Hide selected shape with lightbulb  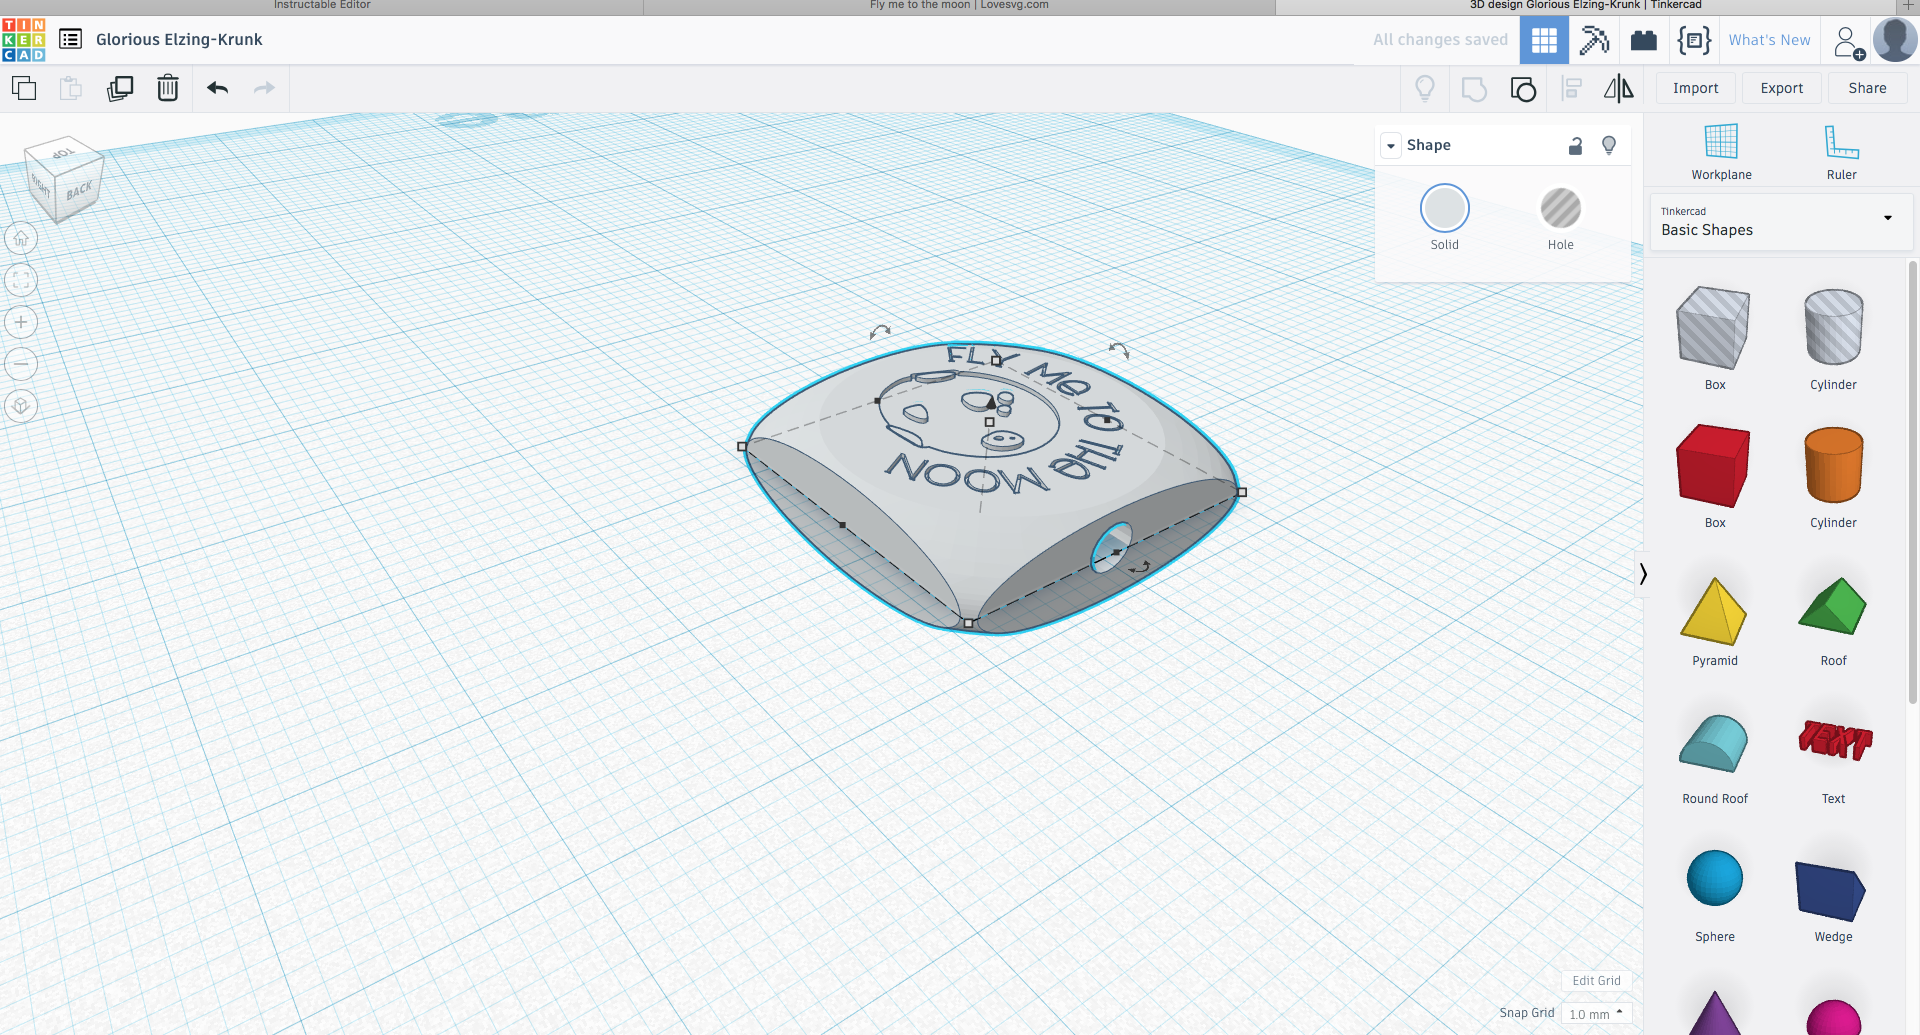point(1609,146)
